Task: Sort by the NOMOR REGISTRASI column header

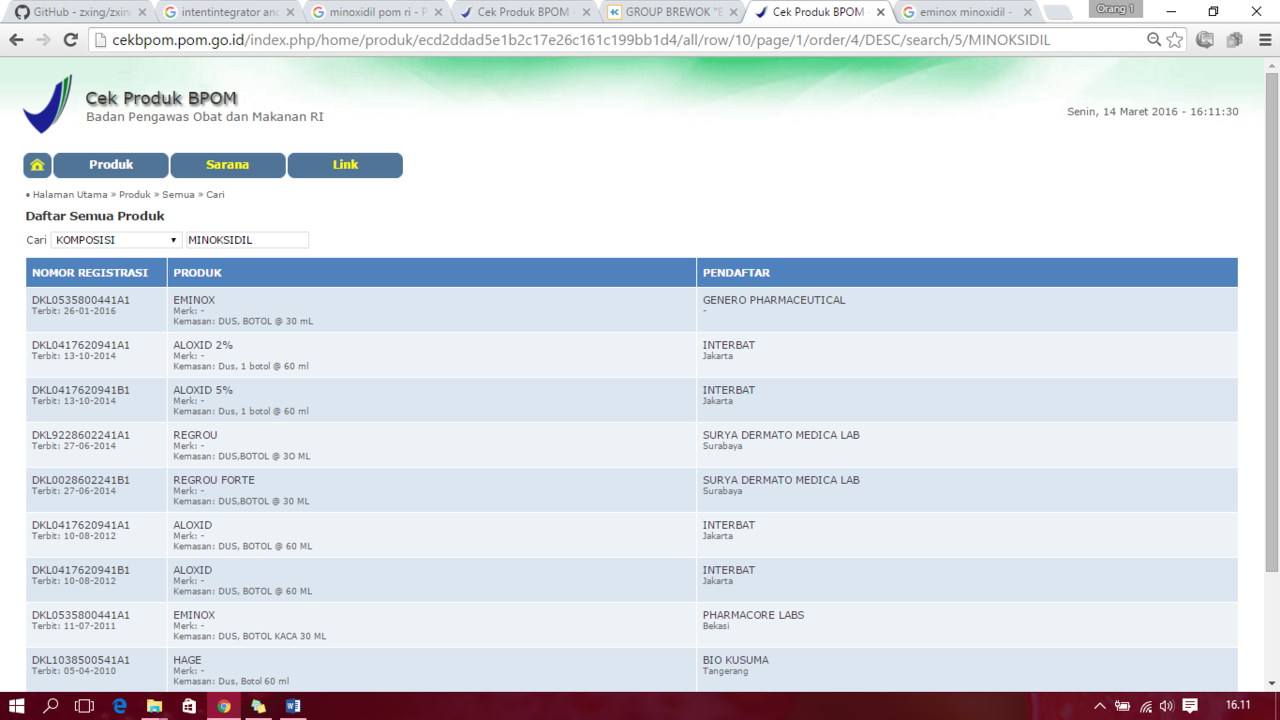Action: (x=90, y=273)
